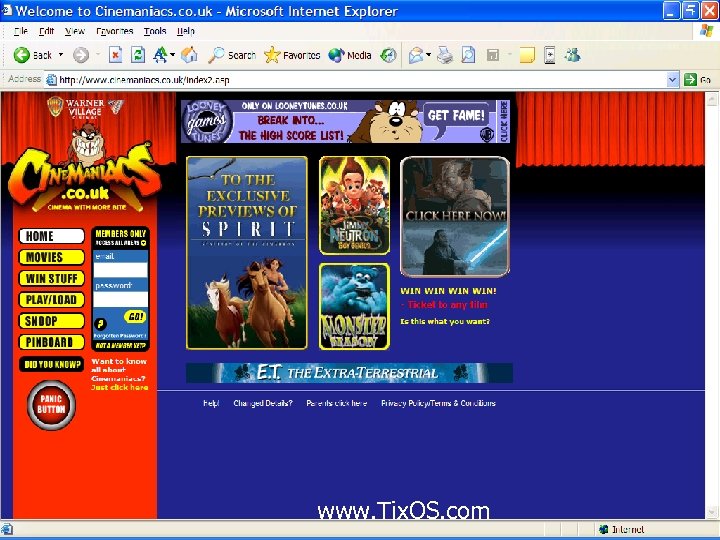Open the PINBOARD section

[x=51, y=342]
